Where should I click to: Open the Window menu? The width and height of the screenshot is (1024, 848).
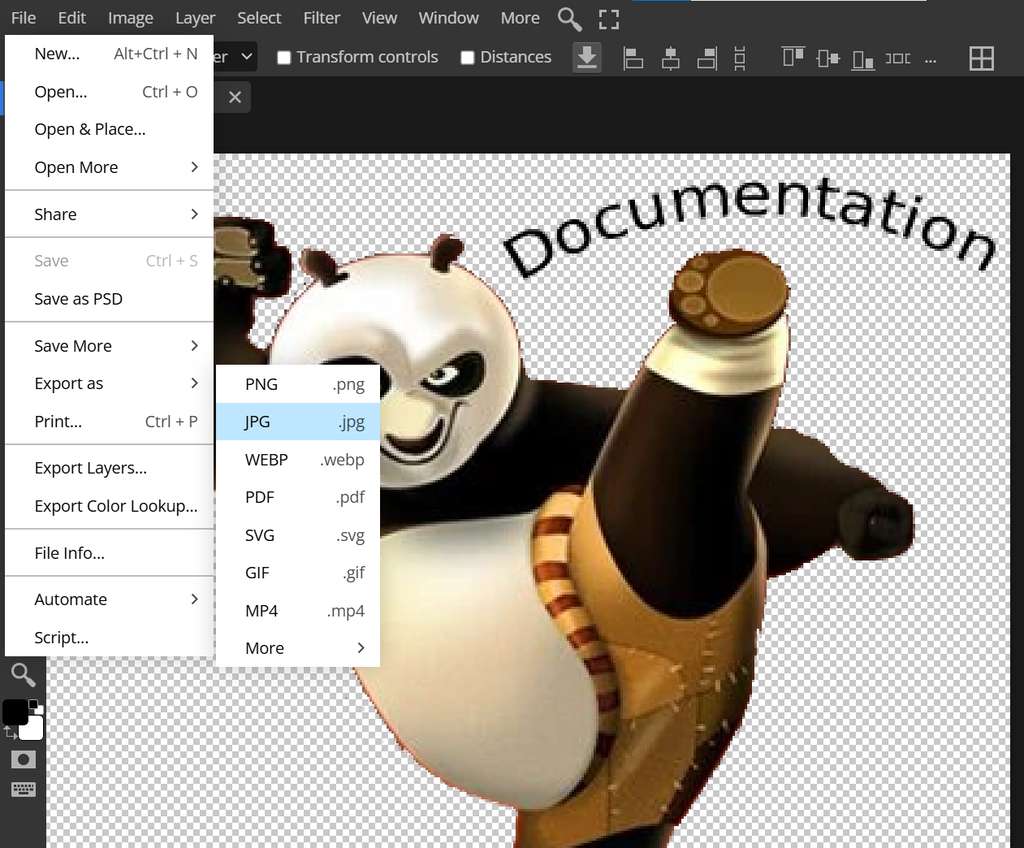click(x=449, y=18)
